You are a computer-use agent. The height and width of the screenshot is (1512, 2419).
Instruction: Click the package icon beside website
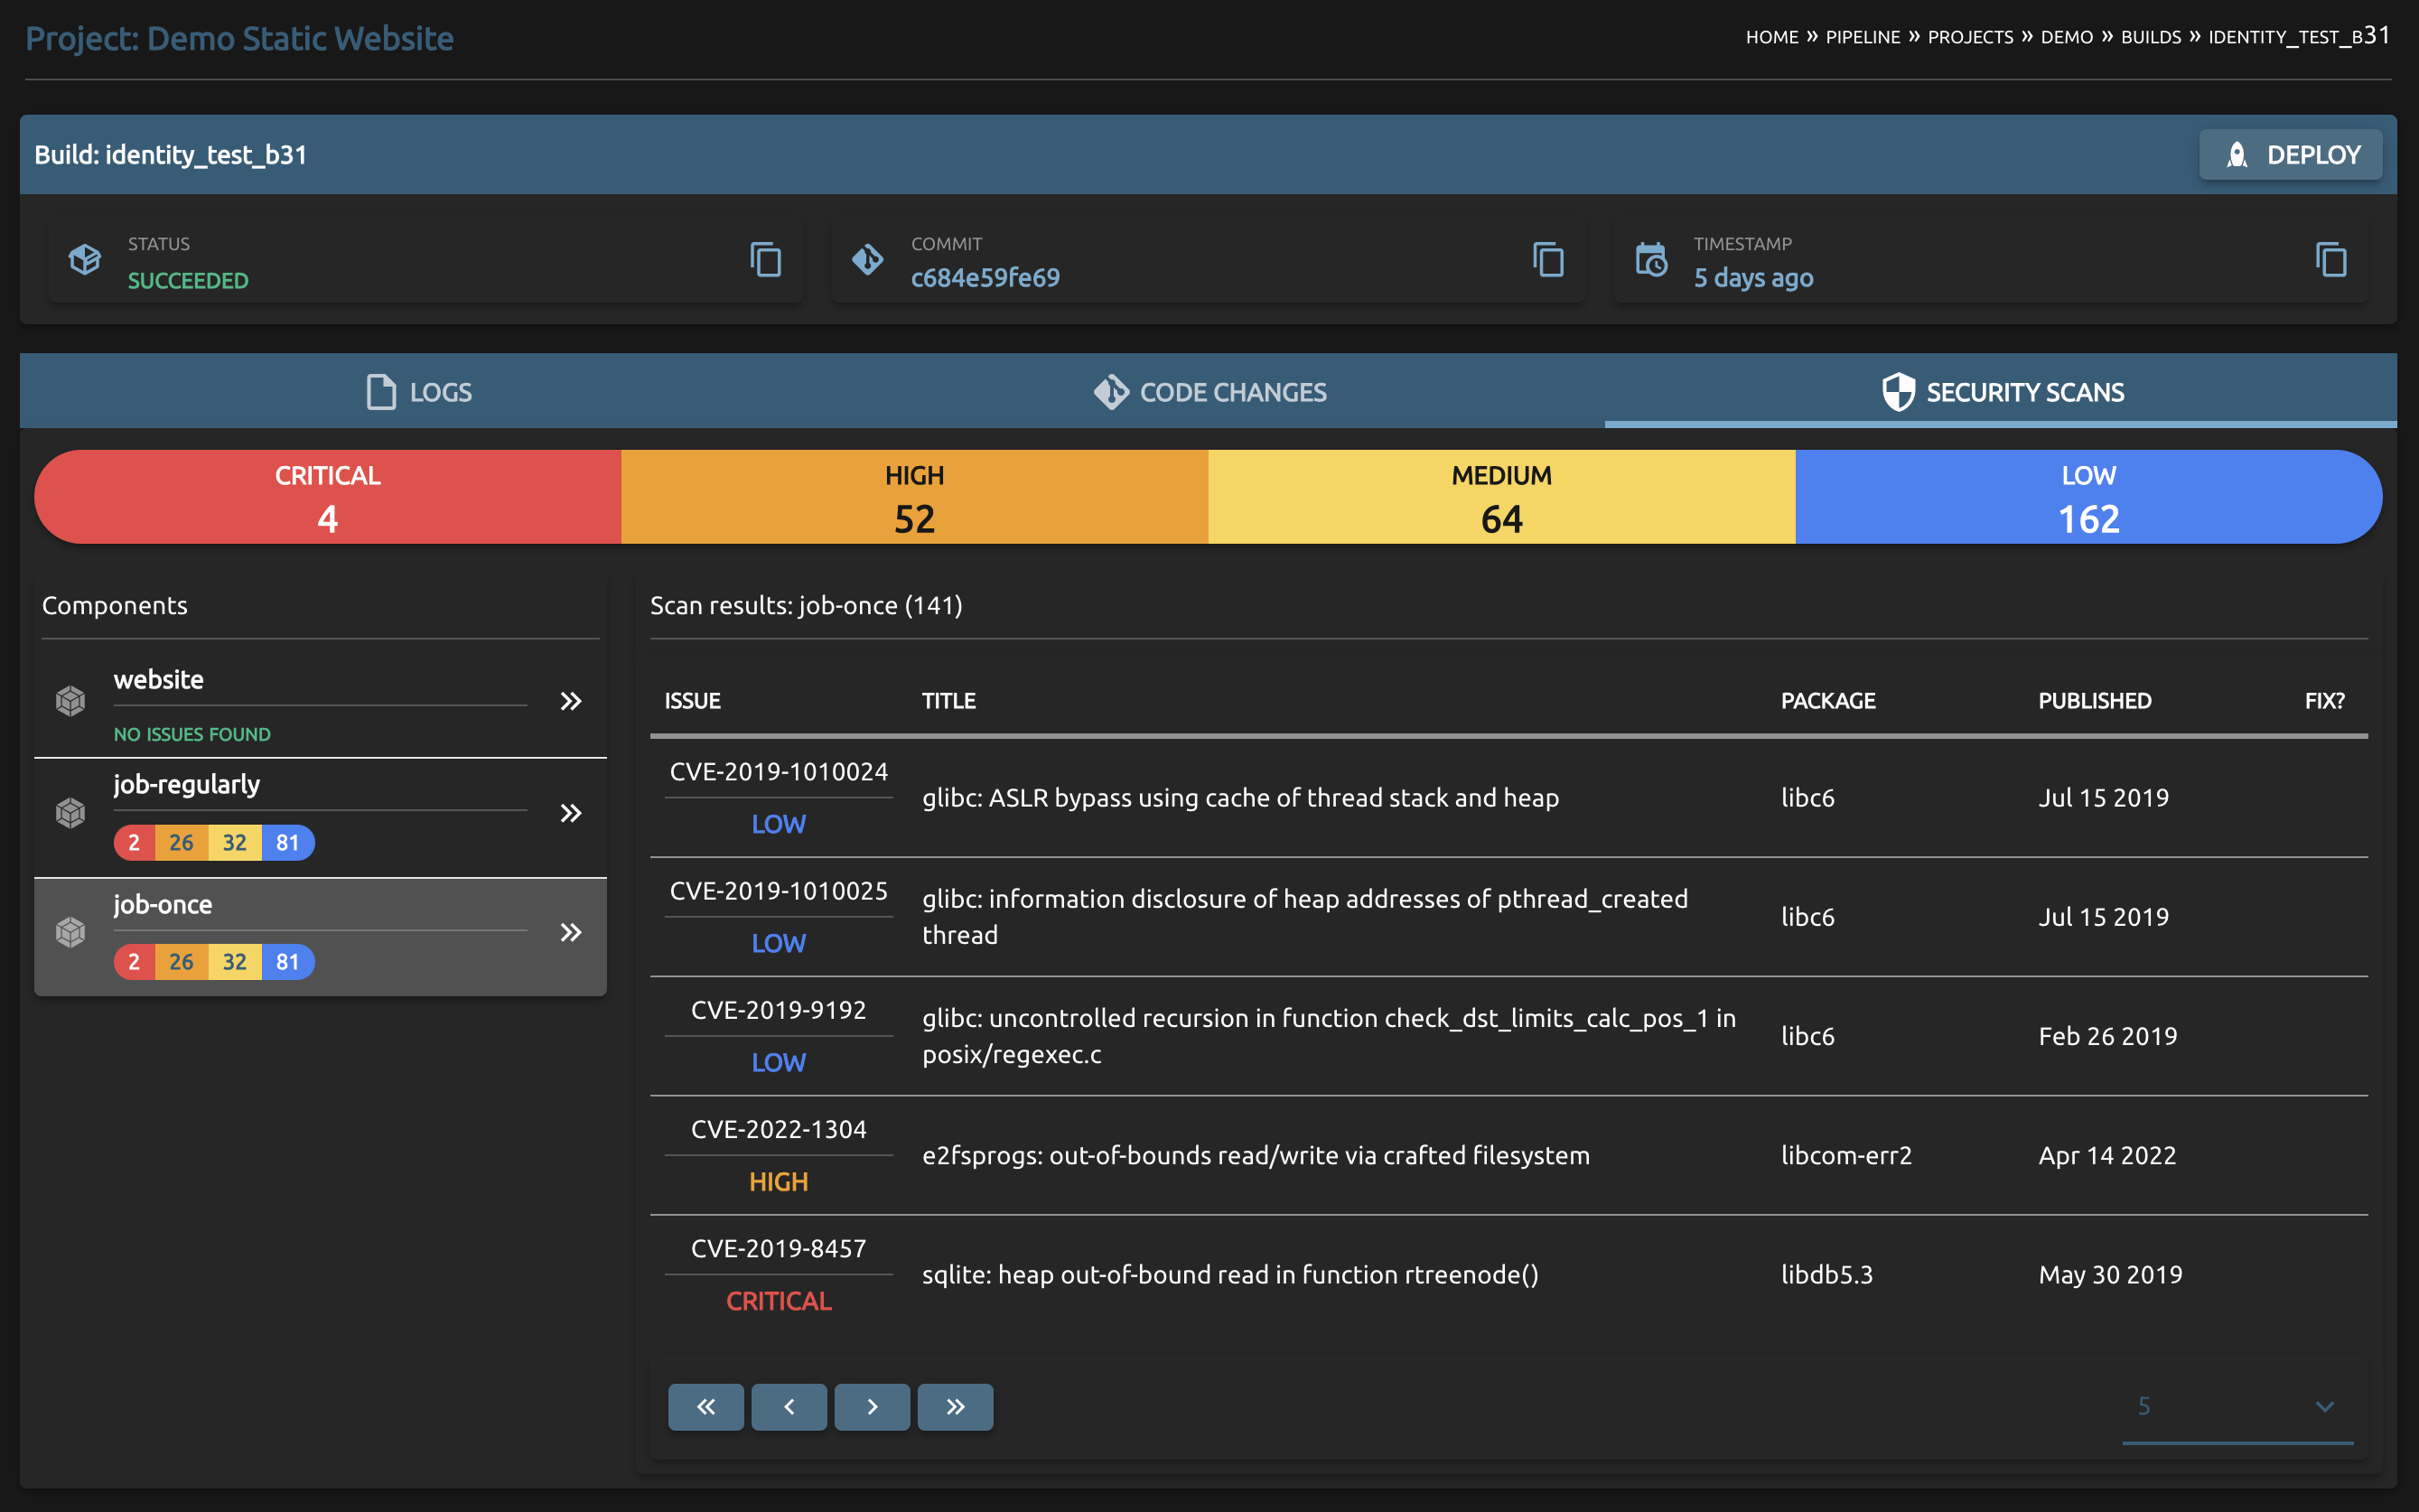(70, 701)
